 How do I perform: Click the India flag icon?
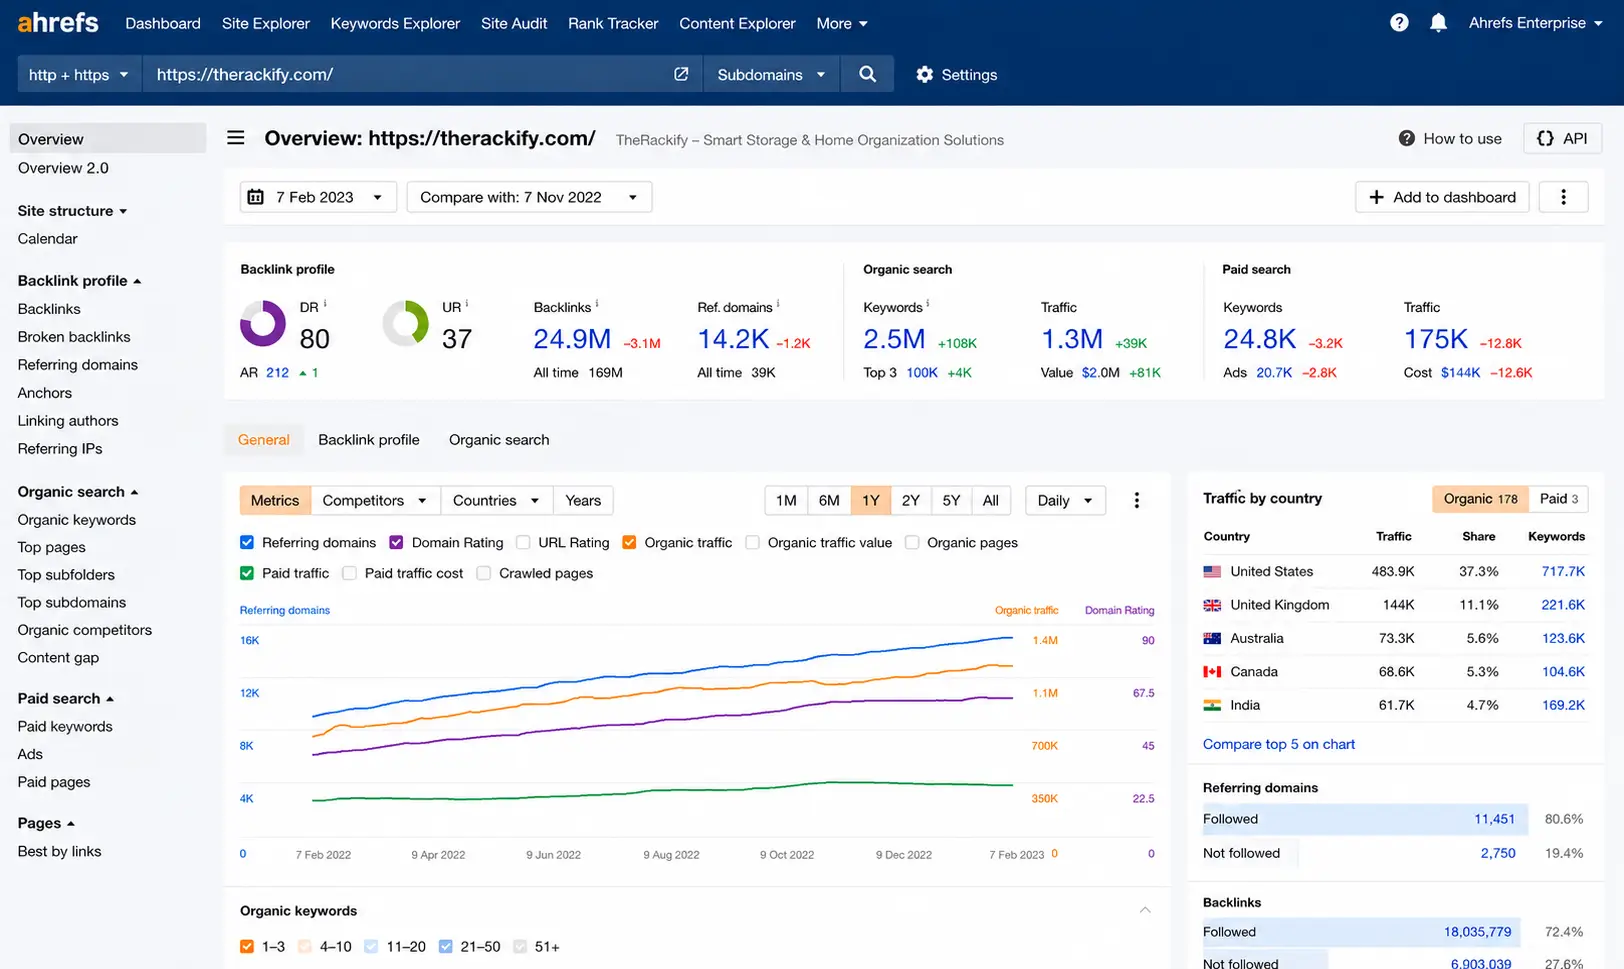(1212, 705)
